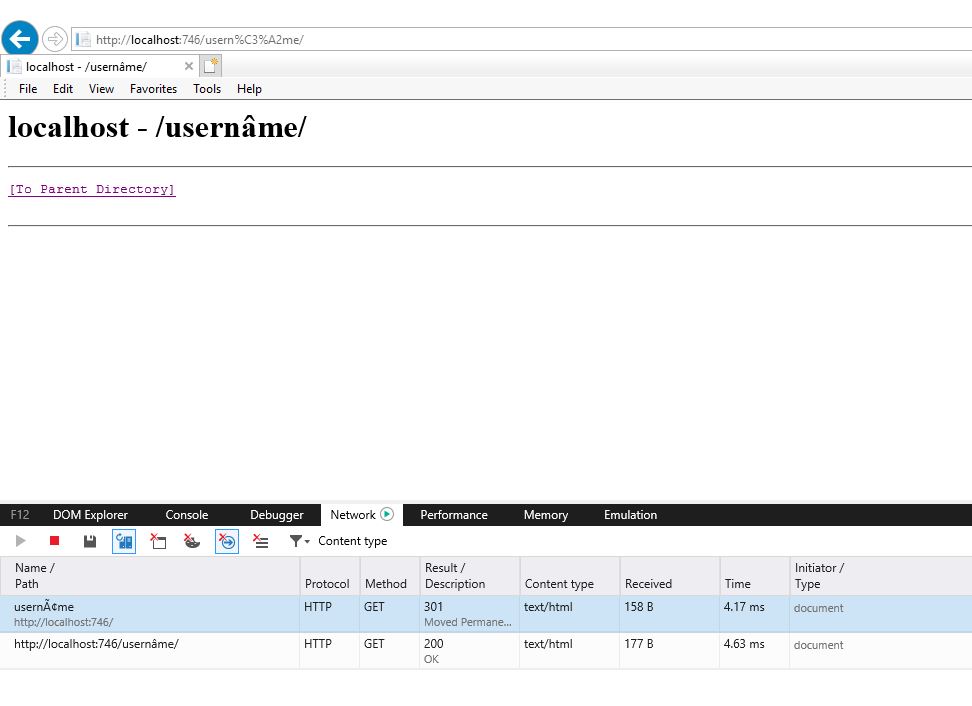
Task: Click the clear cache icon
Action: (158, 541)
